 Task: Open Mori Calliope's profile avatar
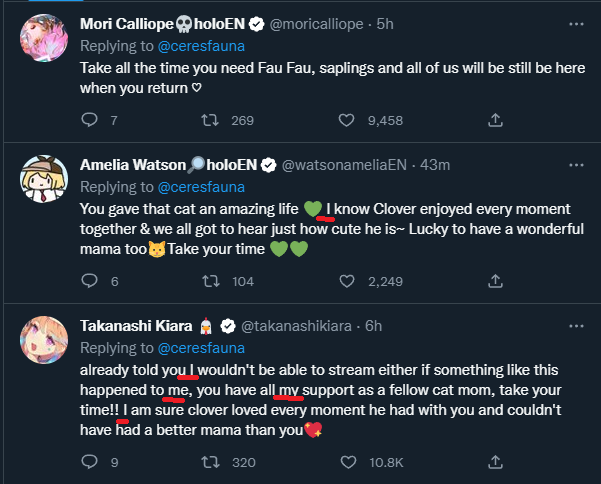(43, 41)
